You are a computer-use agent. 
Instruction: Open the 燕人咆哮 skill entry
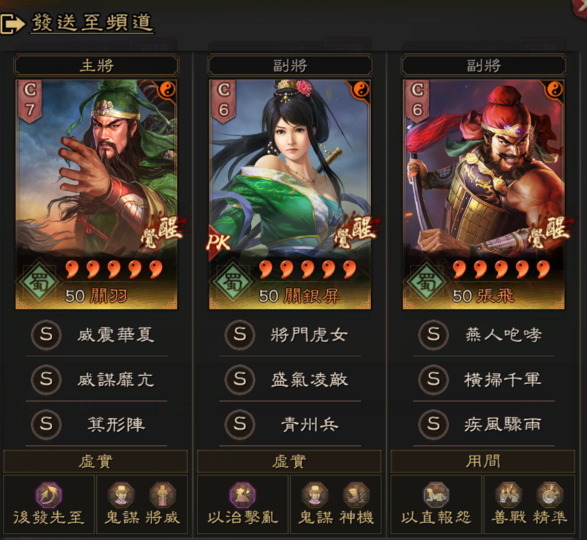[x=484, y=334]
